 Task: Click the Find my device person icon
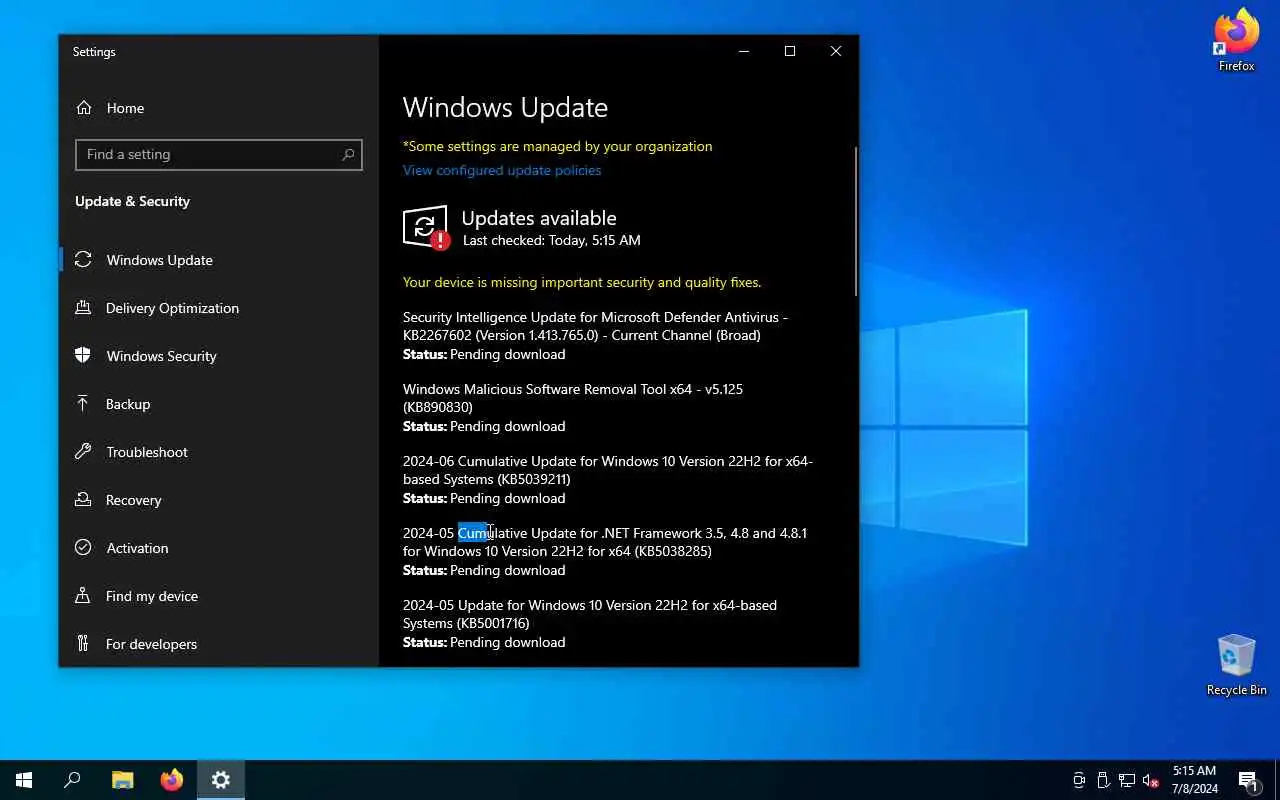(x=84, y=596)
